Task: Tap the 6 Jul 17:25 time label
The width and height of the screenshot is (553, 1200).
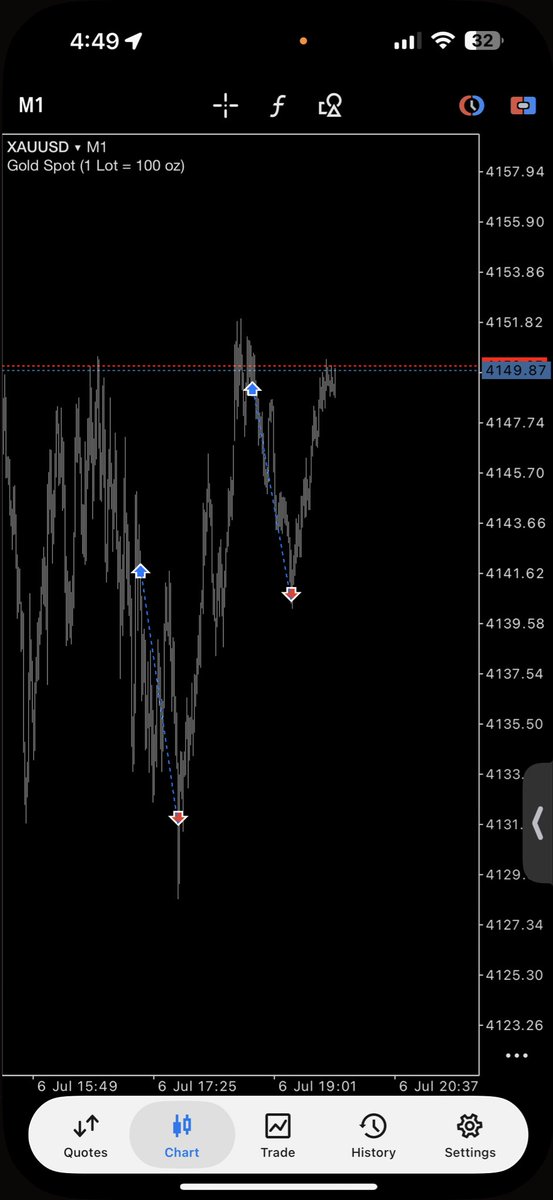Action: [x=197, y=1086]
